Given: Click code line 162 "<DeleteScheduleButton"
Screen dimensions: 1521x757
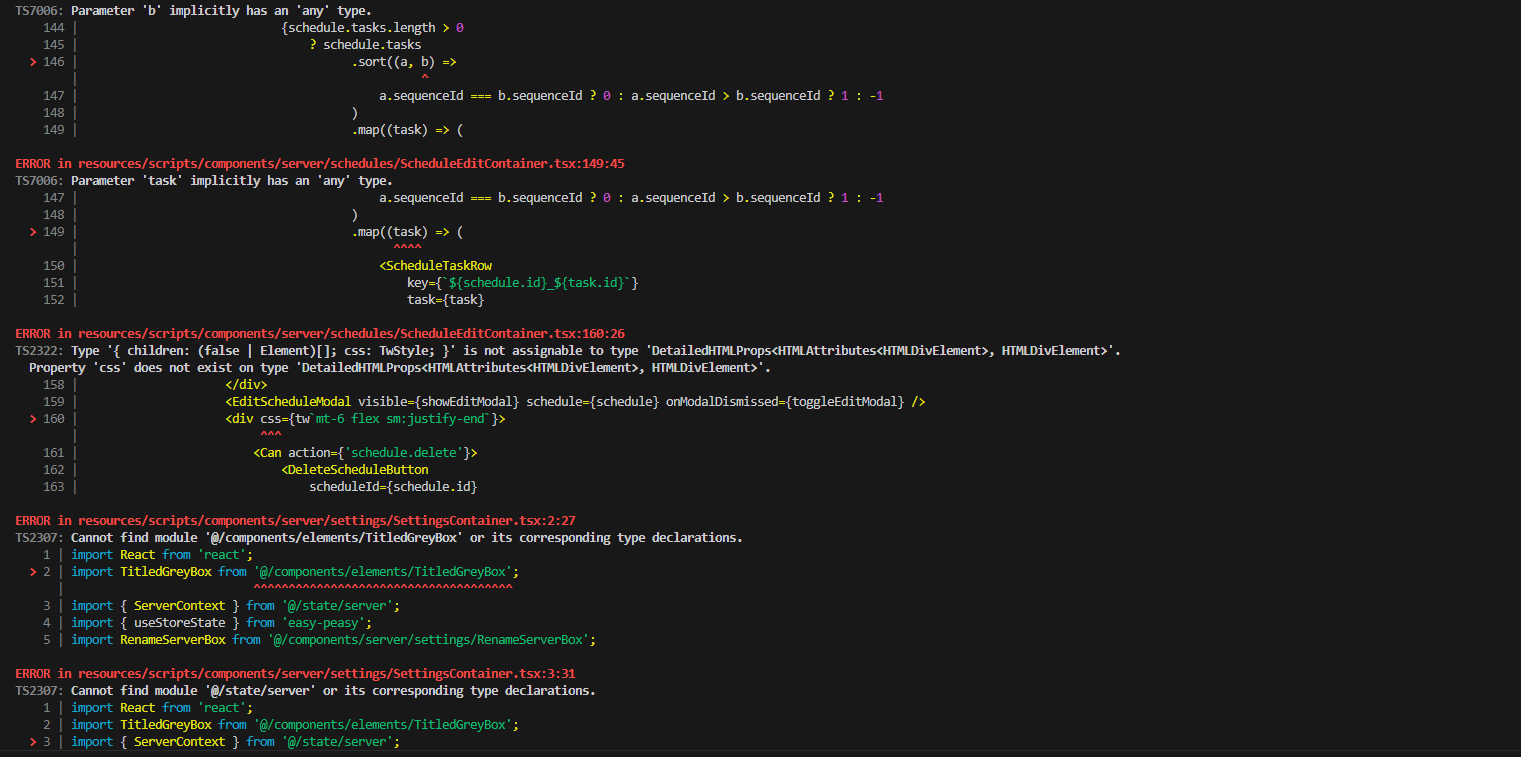Looking at the screenshot, I should point(355,470).
